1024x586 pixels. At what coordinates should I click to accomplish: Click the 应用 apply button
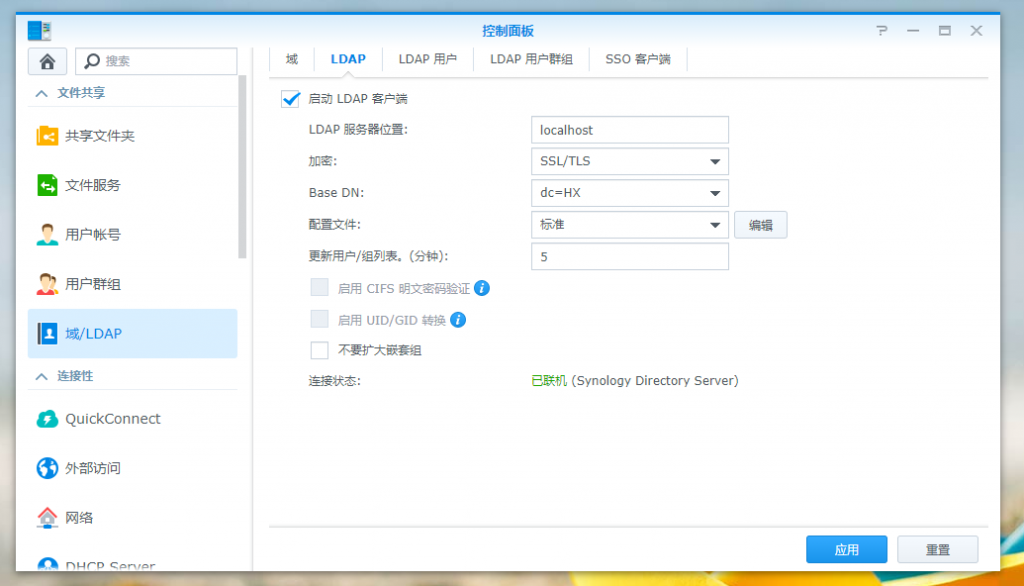click(x=846, y=549)
